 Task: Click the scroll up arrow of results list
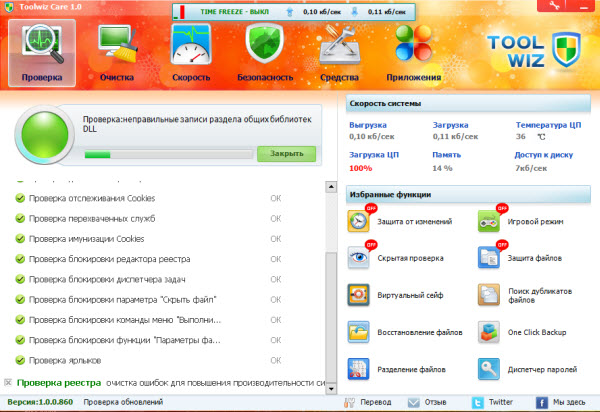[331, 187]
